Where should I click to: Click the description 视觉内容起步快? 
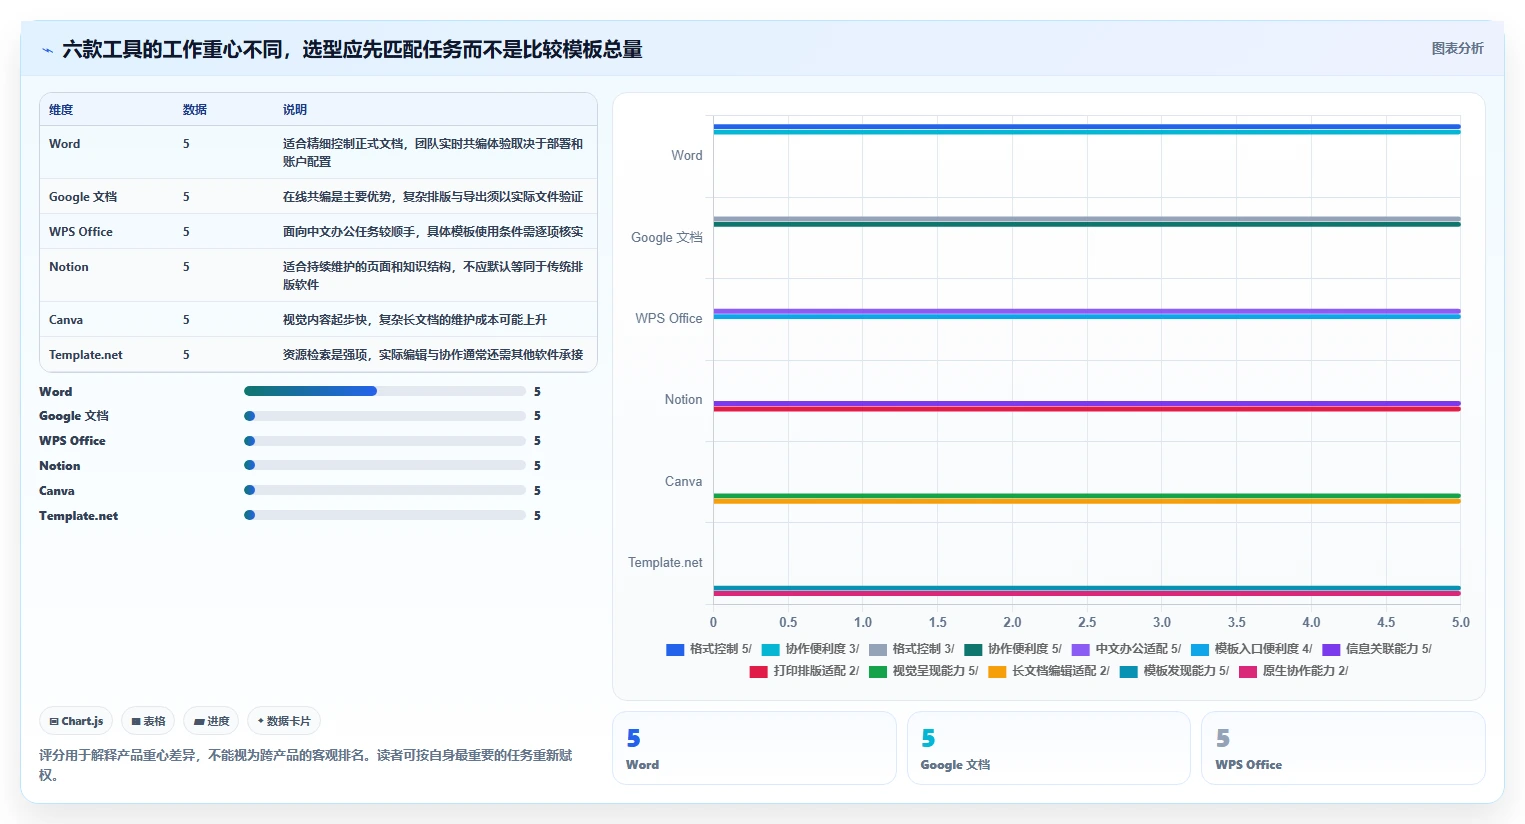point(415,320)
